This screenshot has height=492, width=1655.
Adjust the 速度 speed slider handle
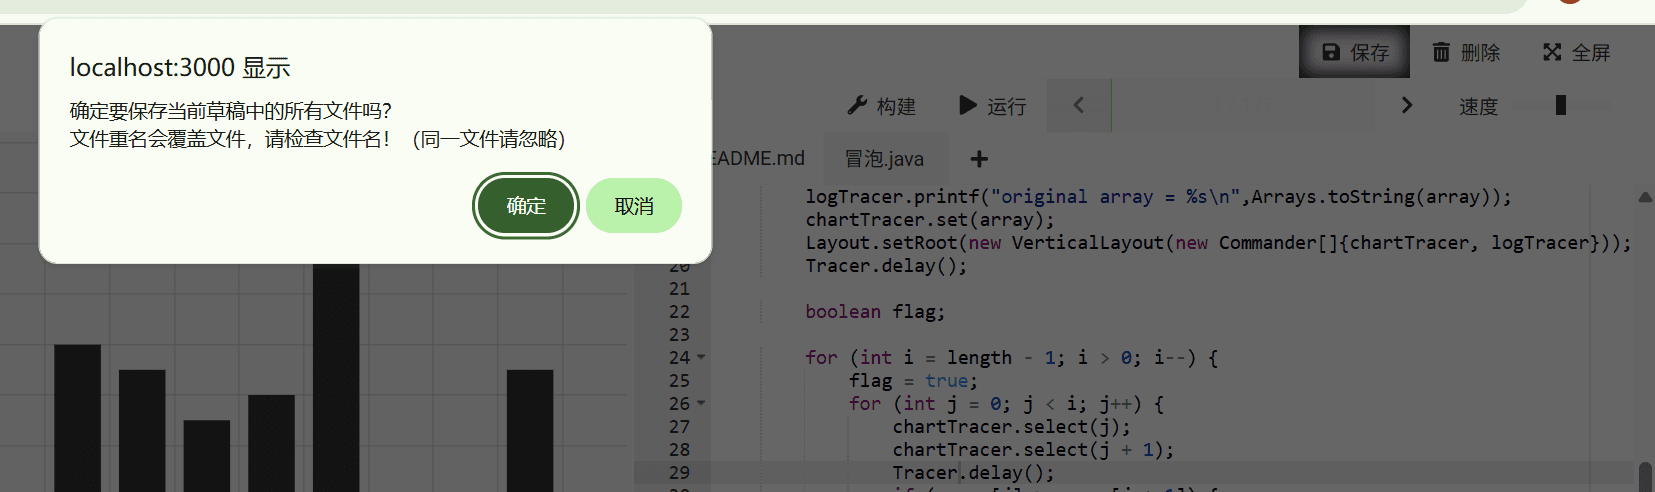(x=1561, y=105)
